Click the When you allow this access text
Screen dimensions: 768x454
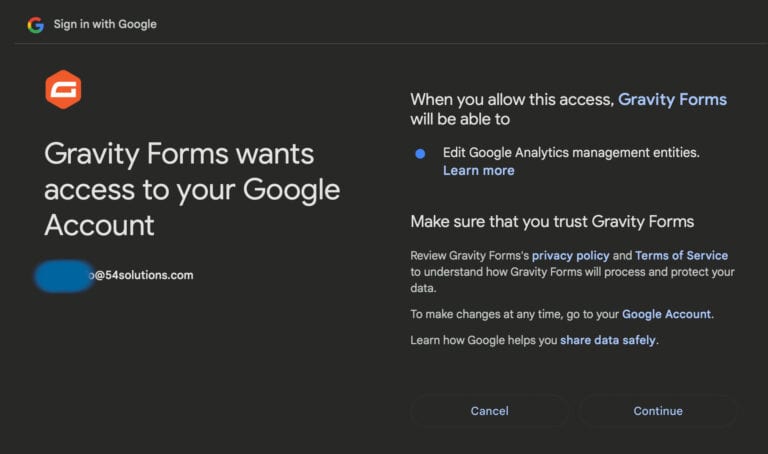tap(512, 99)
